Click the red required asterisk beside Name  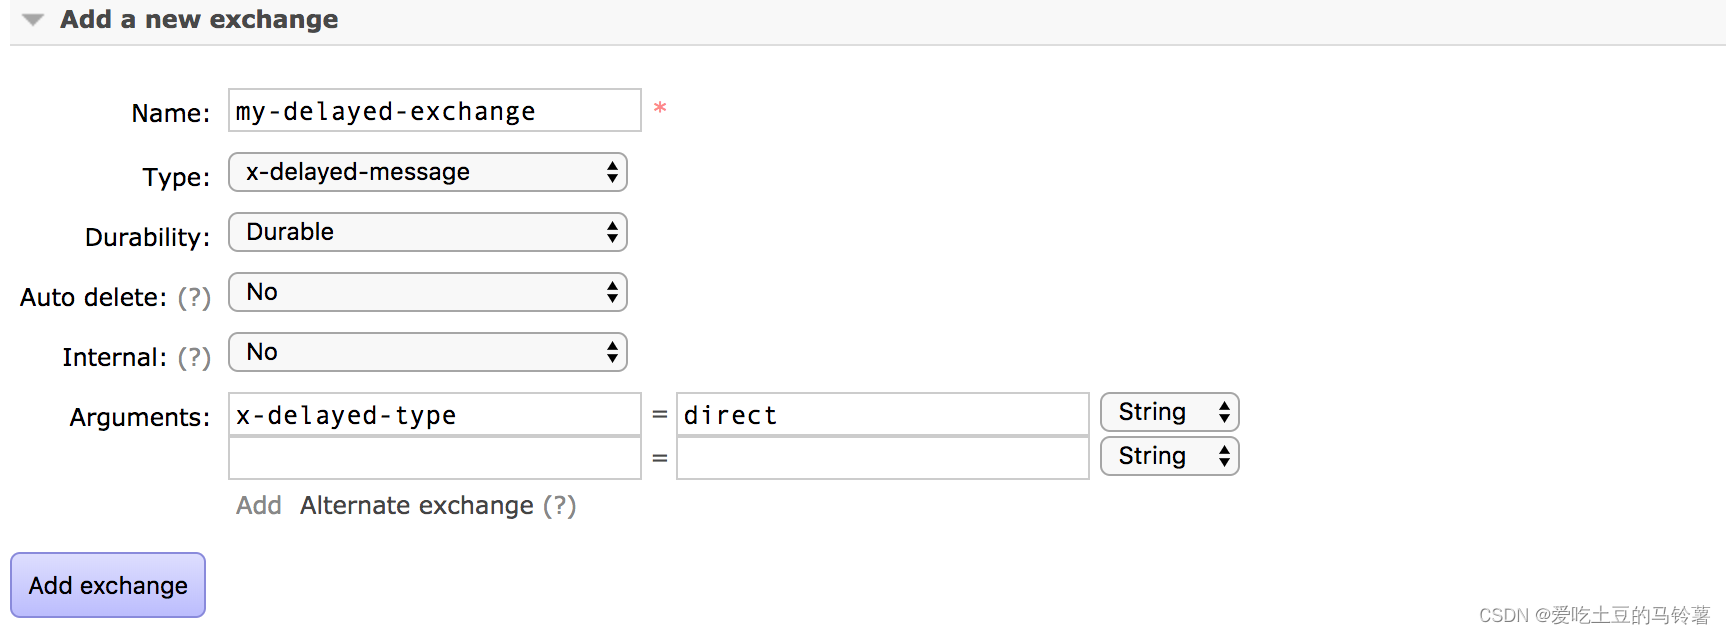pos(660,108)
